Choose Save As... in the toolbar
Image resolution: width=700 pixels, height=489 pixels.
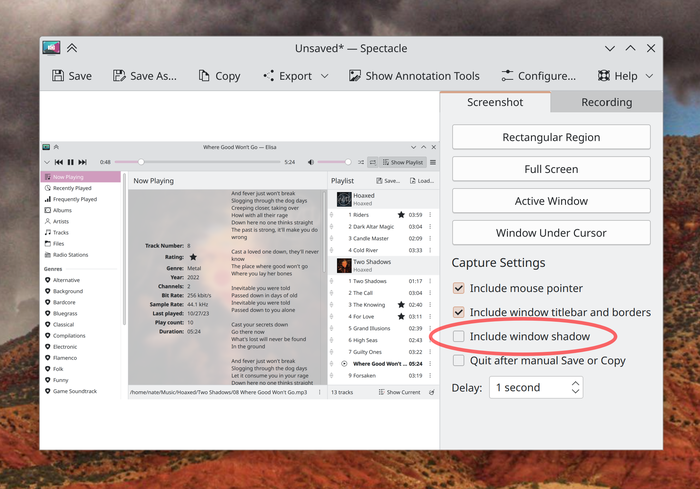point(145,76)
